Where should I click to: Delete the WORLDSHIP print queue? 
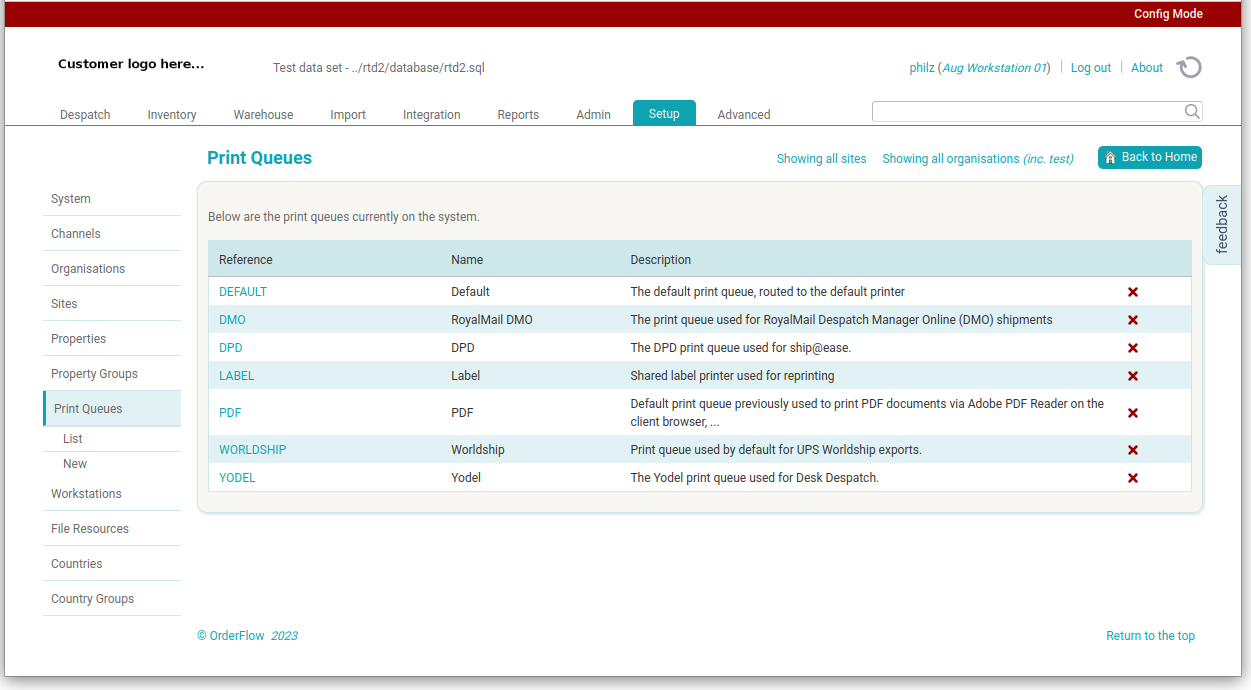[1132, 449]
